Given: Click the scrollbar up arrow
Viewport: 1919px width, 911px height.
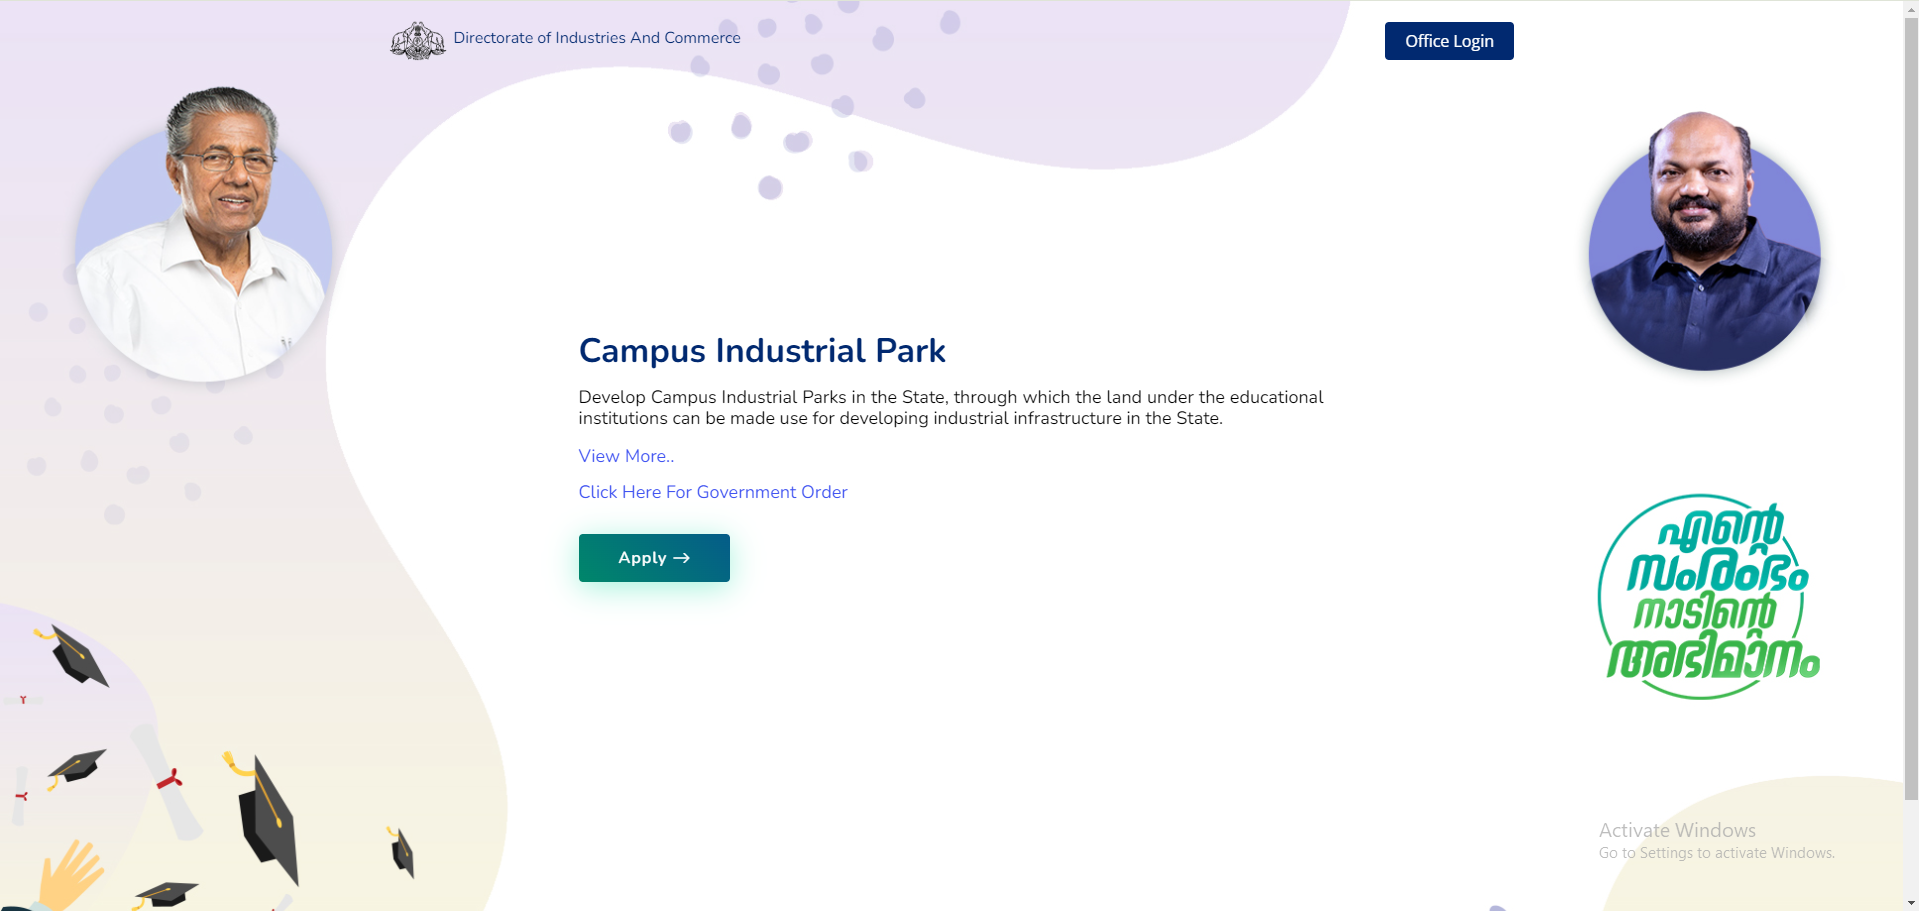Looking at the screenshot, I should tap(1911, 8).
